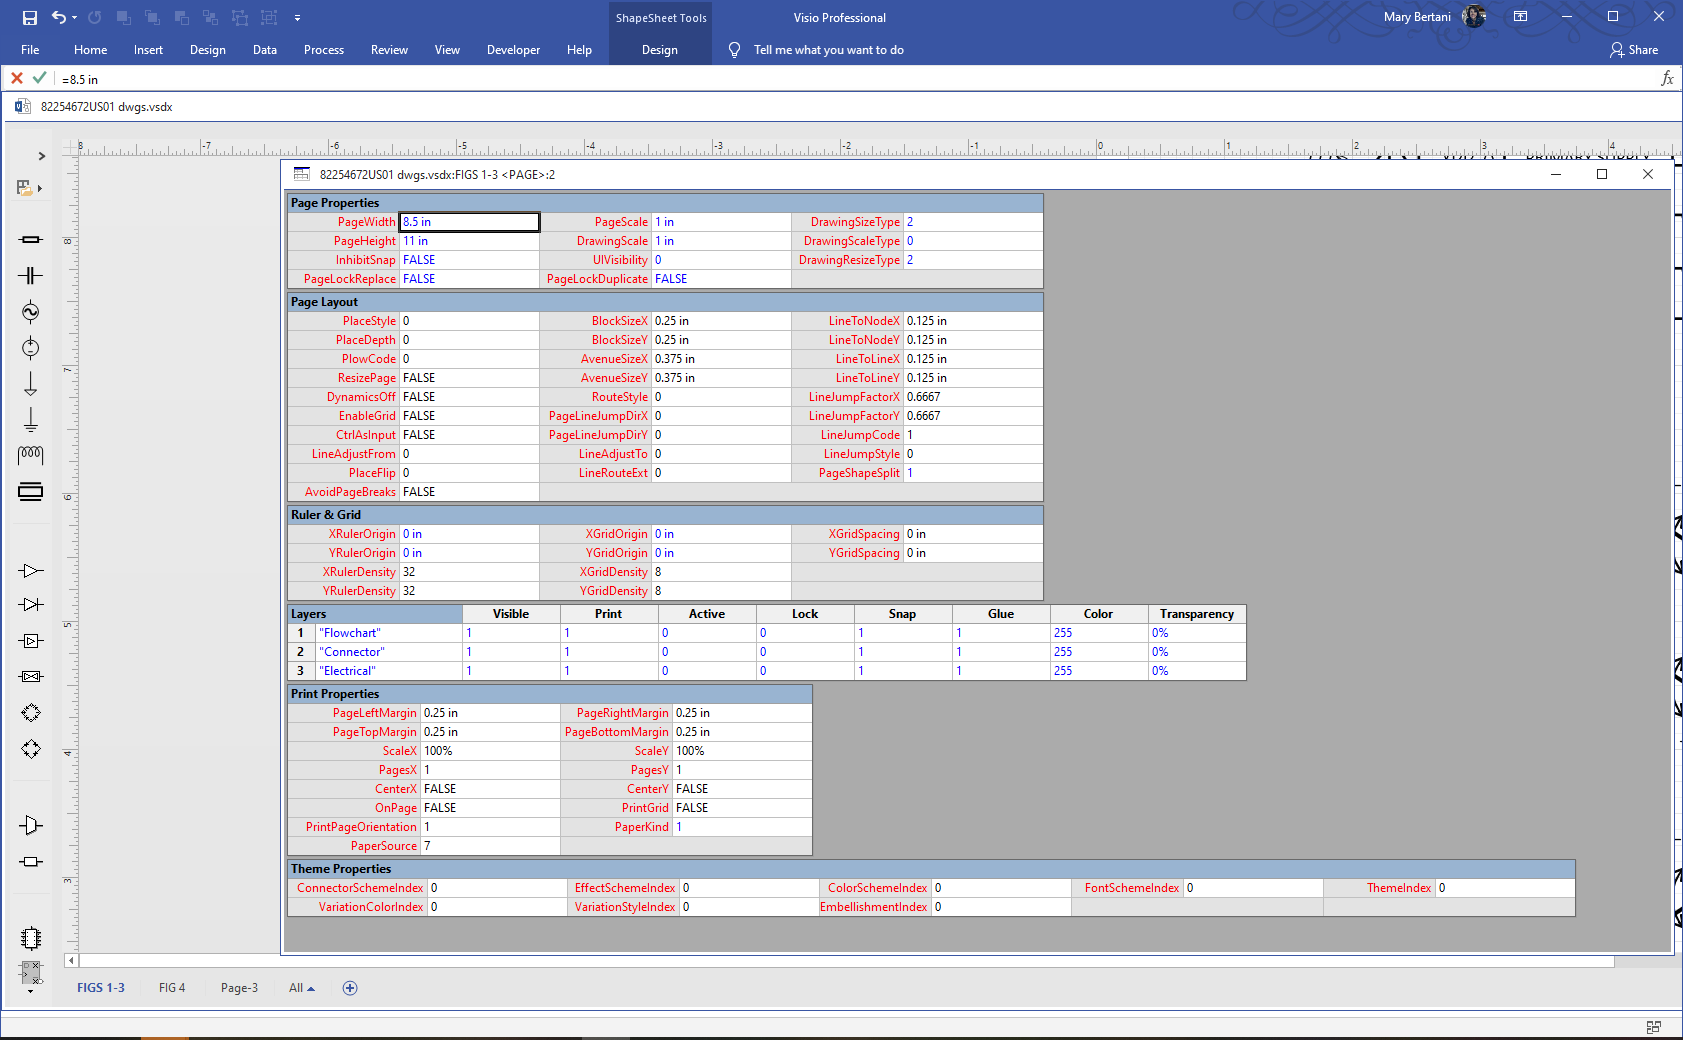Open the Developer ribbon tab

tap(513, 50)
